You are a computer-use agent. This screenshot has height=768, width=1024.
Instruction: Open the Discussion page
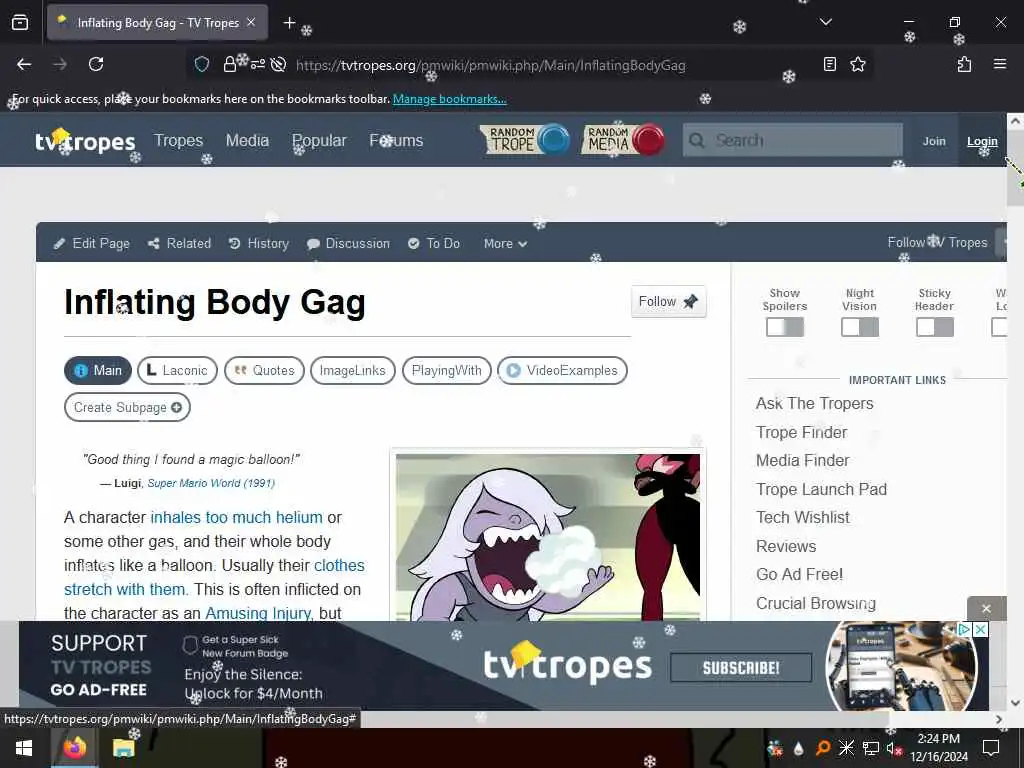pyautogui.click(x=348, y=243)
